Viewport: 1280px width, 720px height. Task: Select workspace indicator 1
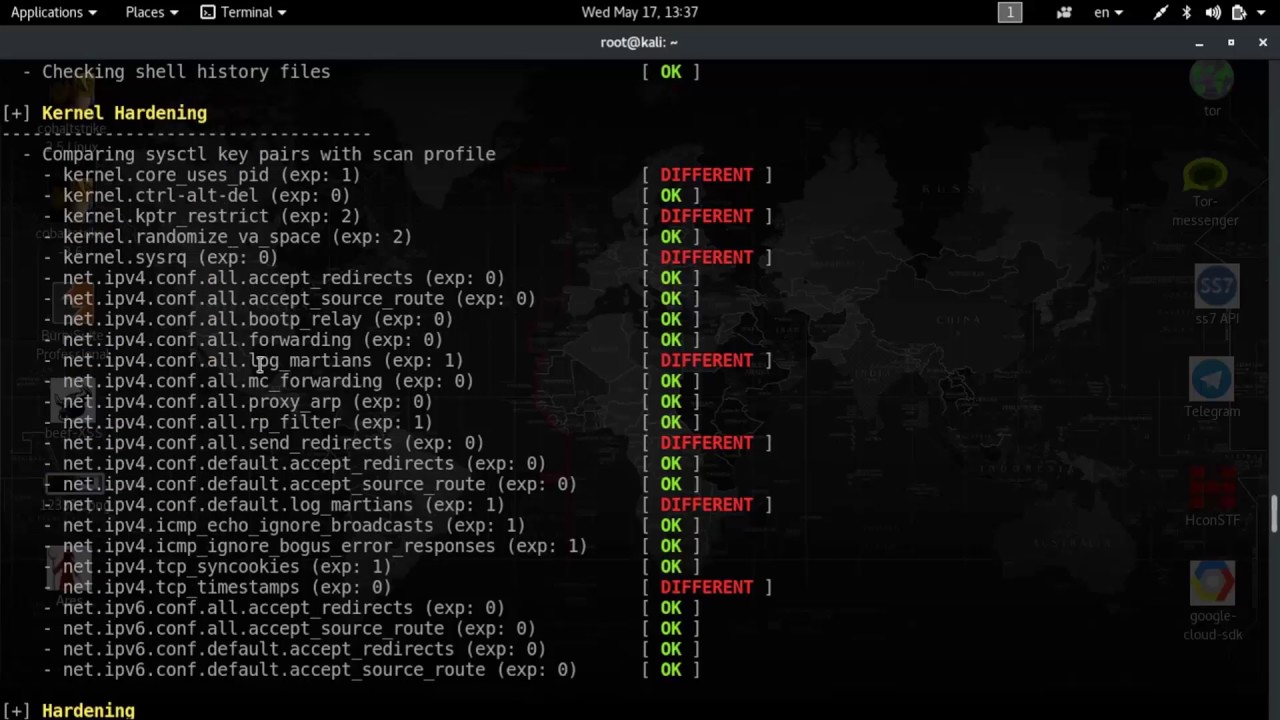(1010, 12)
